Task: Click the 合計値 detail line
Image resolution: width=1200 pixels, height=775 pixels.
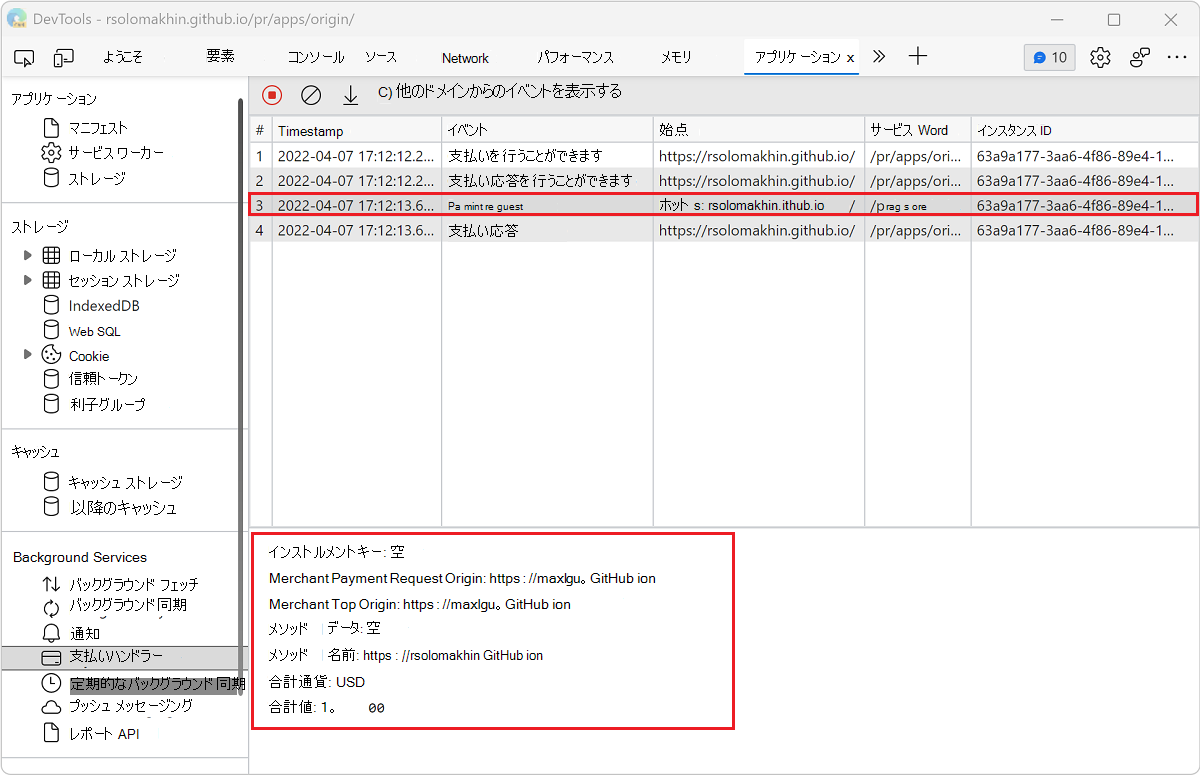Action: (x=326, y=707)
